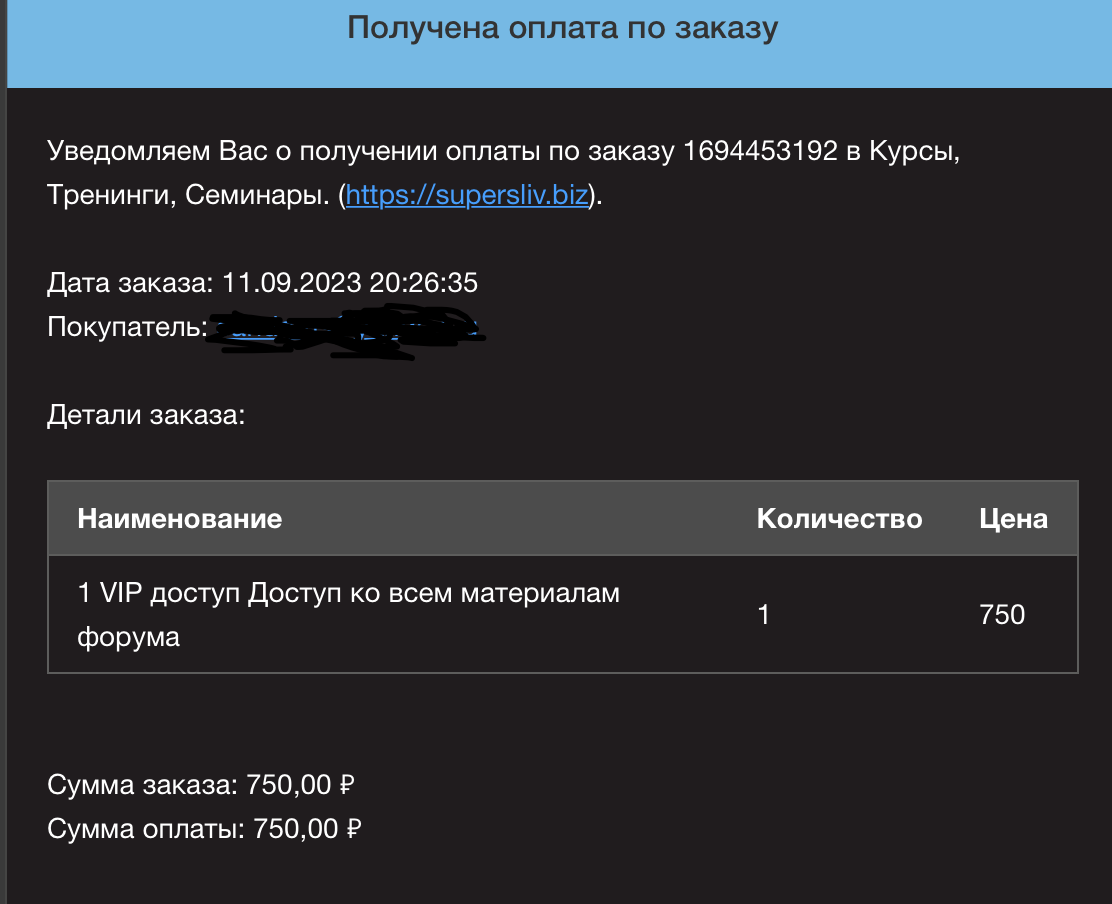The image size is (1112, 904).
Task: Click the quantity value 1 in table
Action: (x=764, y=615)
